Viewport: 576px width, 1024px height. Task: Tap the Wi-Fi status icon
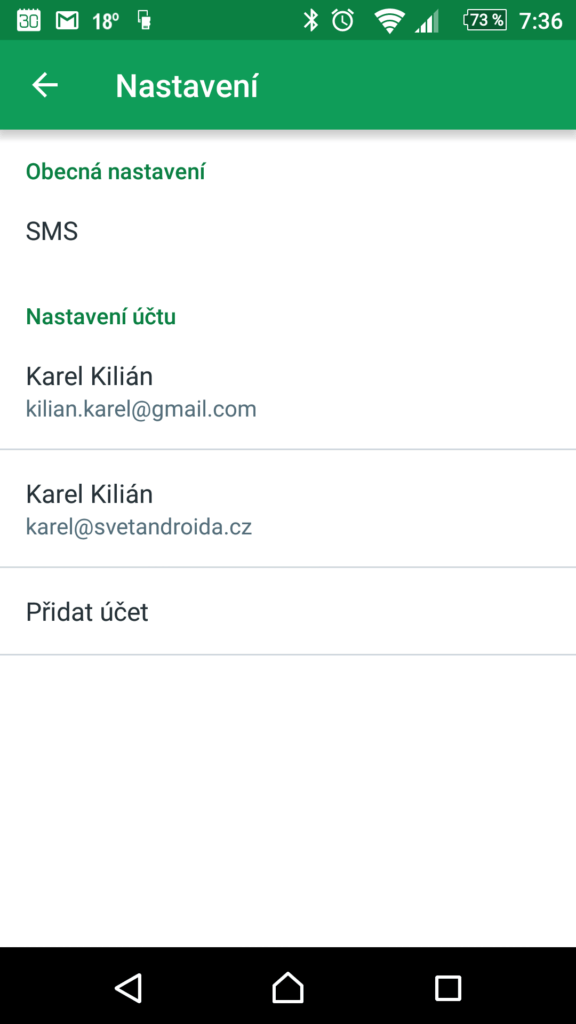pyautogui.click(x=389, y=21)
